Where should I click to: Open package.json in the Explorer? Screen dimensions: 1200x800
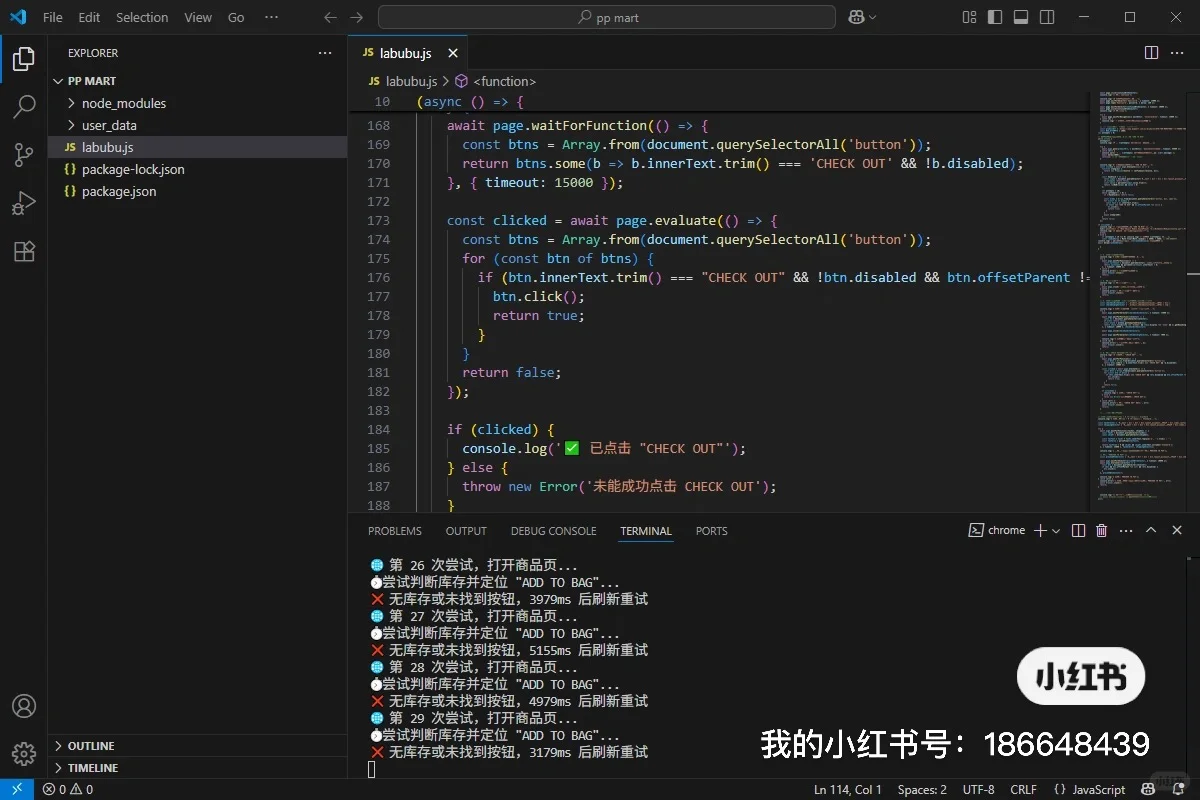point(198,191)
